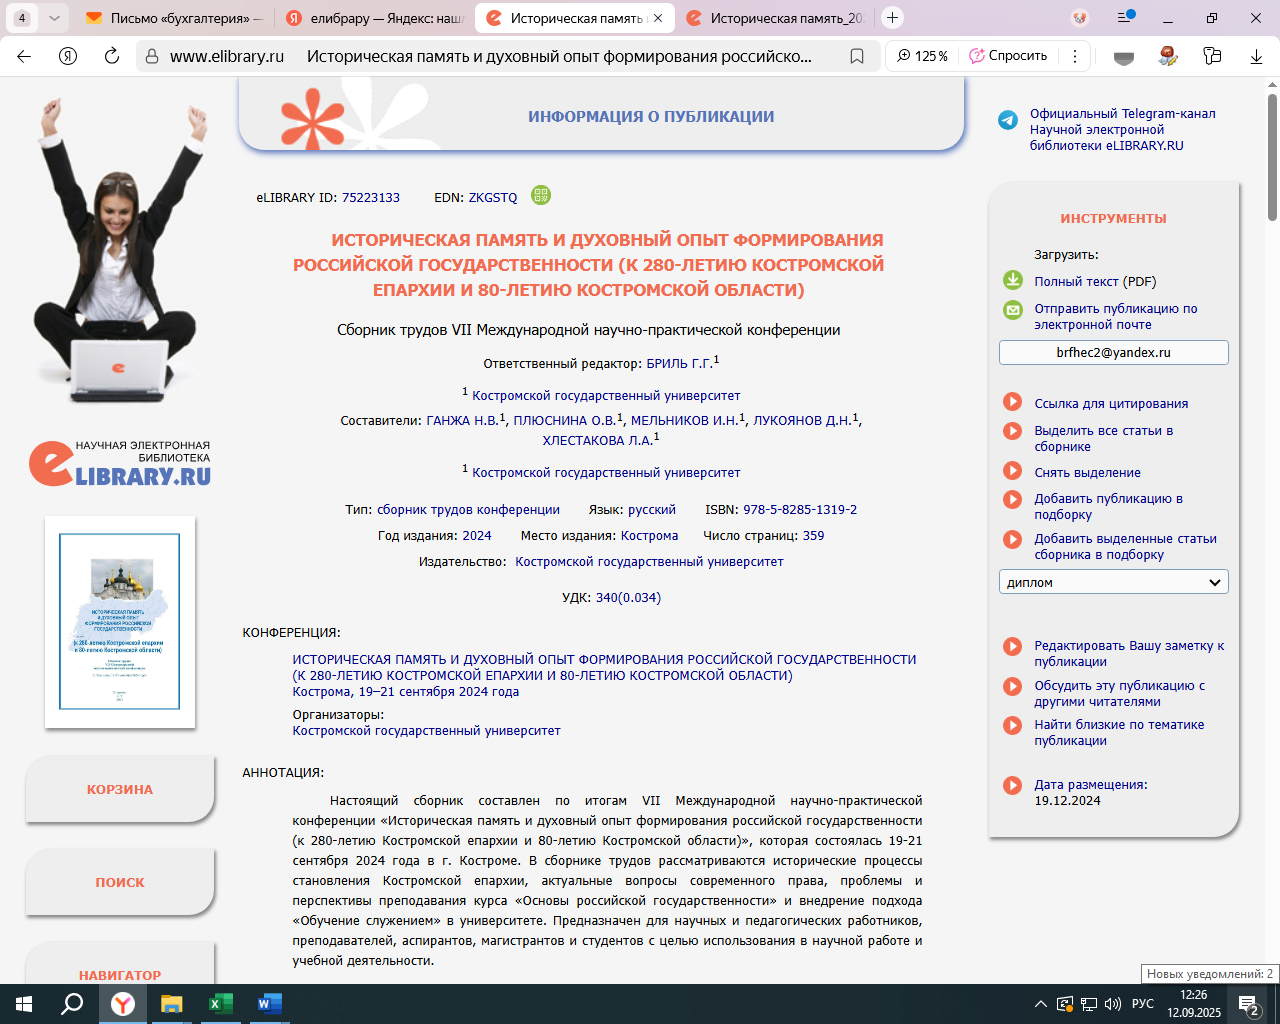The image size is (1280, 1024).
Task: Download the full text PDF icon
Action: pyautogui.click(x=1013, y=281)
